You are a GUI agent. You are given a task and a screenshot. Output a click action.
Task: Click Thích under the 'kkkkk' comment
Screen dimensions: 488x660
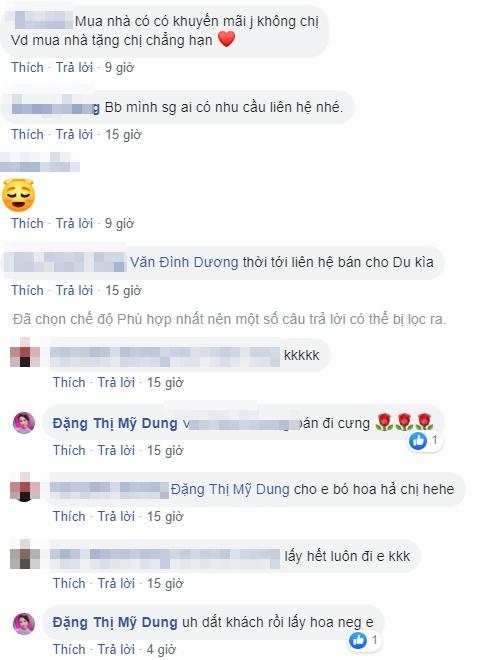pyautogui.click(x=69, y=383)
